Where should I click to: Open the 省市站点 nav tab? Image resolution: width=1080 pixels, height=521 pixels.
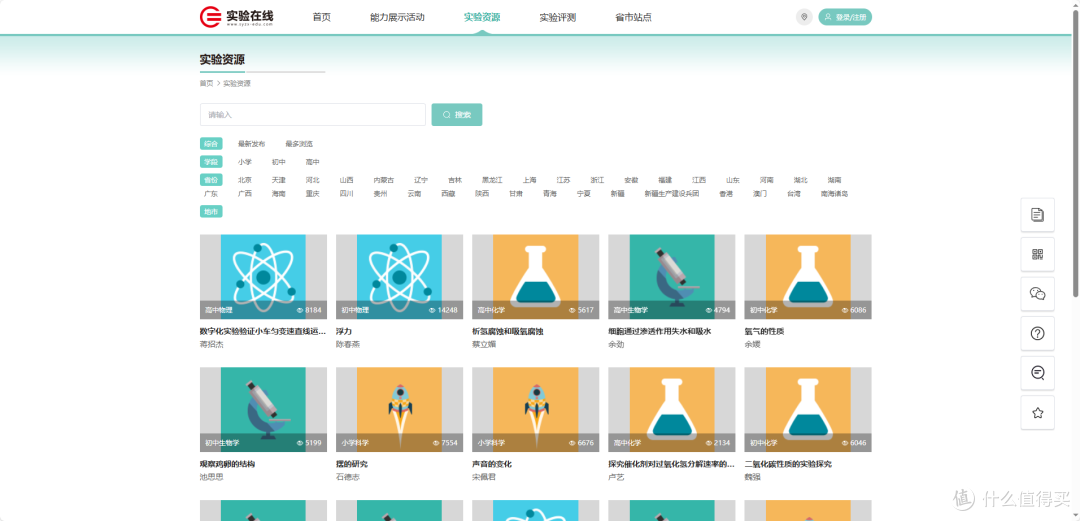(633, 17)
